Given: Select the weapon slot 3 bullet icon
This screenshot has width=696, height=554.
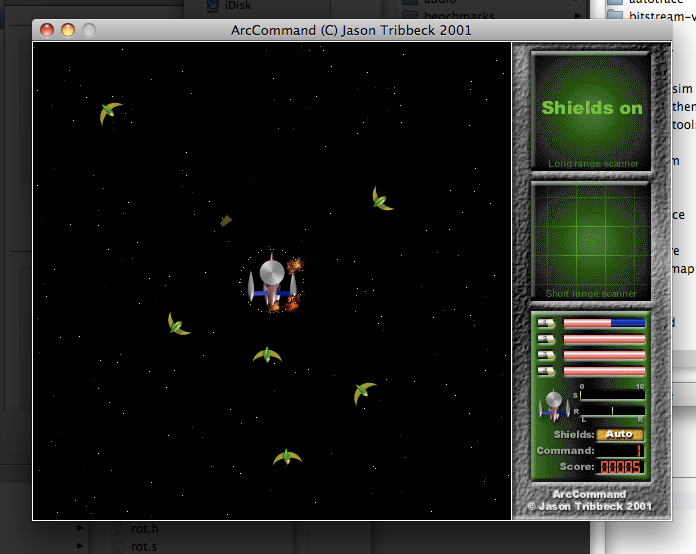Looking at the screenshot, I should click(x=546, y=356).
